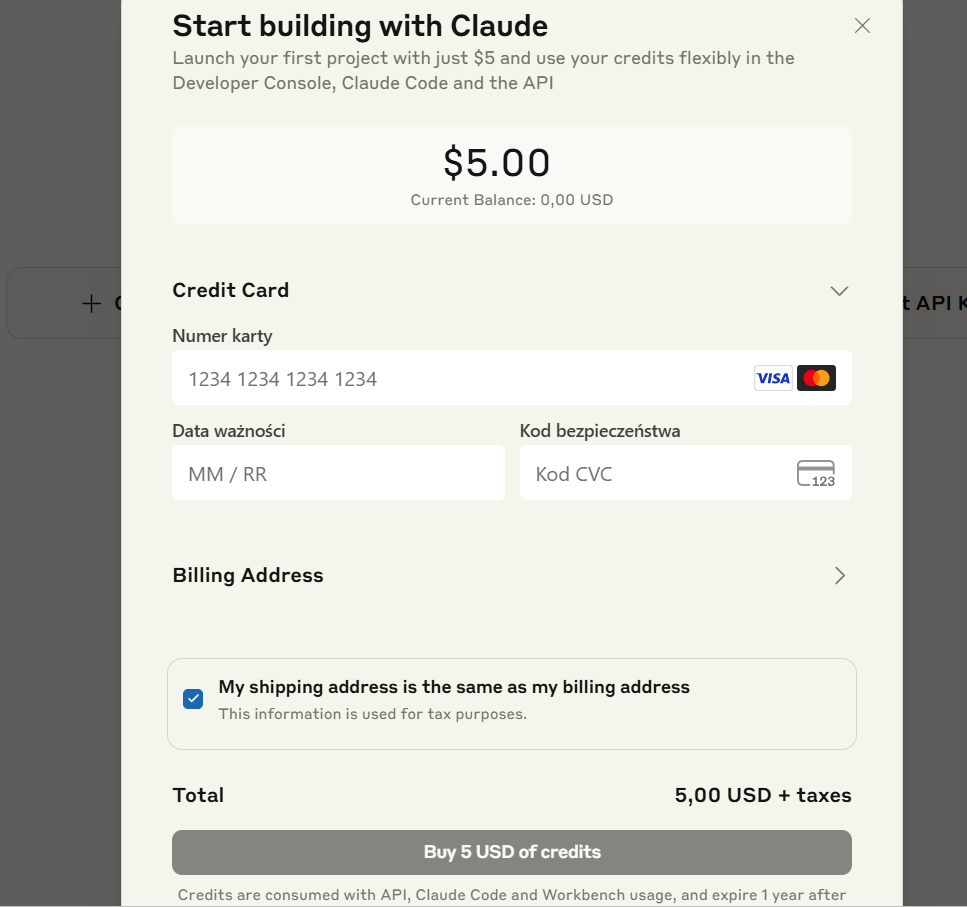Uncheck the shipping address same as billing checkbox
The width and height of the screenshot is (967, 907).
(x=193, y=699)
